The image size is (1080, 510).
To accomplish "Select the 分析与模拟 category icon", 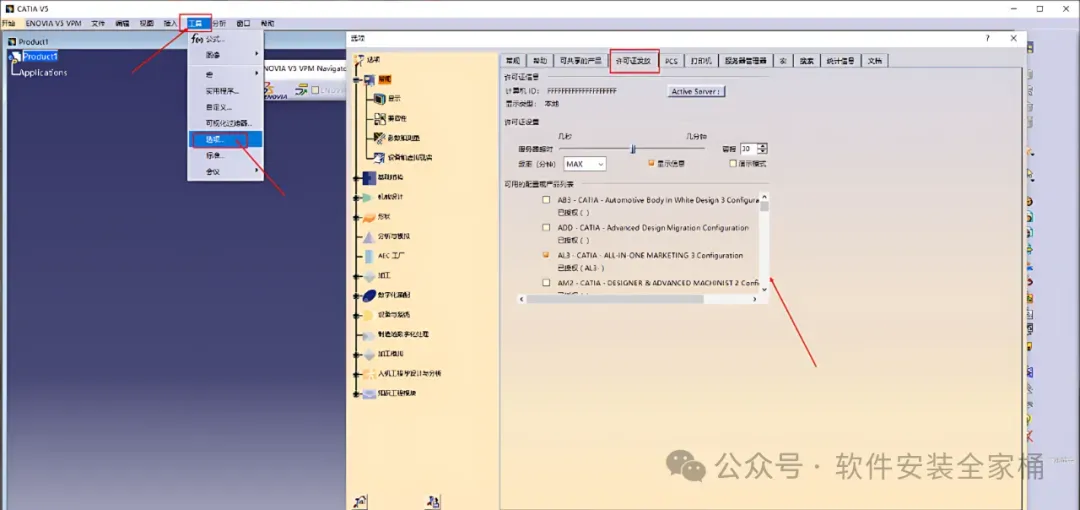I will 368,236.
